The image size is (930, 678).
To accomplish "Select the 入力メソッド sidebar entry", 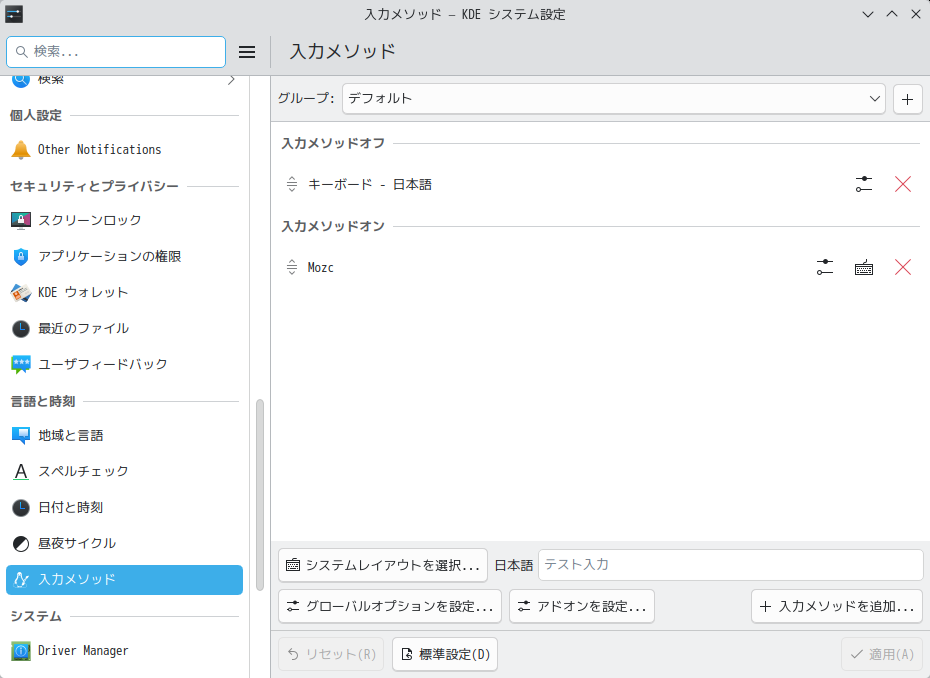I will 125,580.
